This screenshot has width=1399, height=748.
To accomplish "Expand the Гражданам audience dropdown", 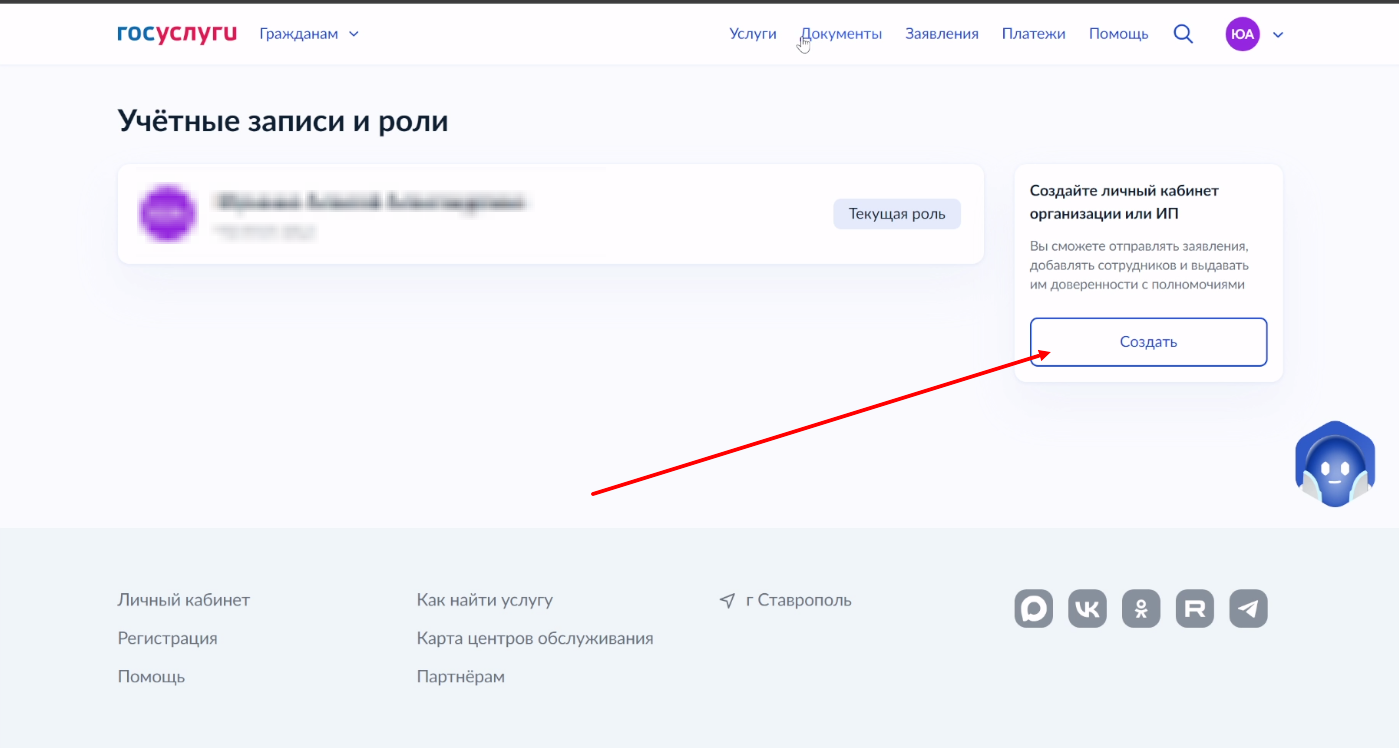I will click(308, 34).
